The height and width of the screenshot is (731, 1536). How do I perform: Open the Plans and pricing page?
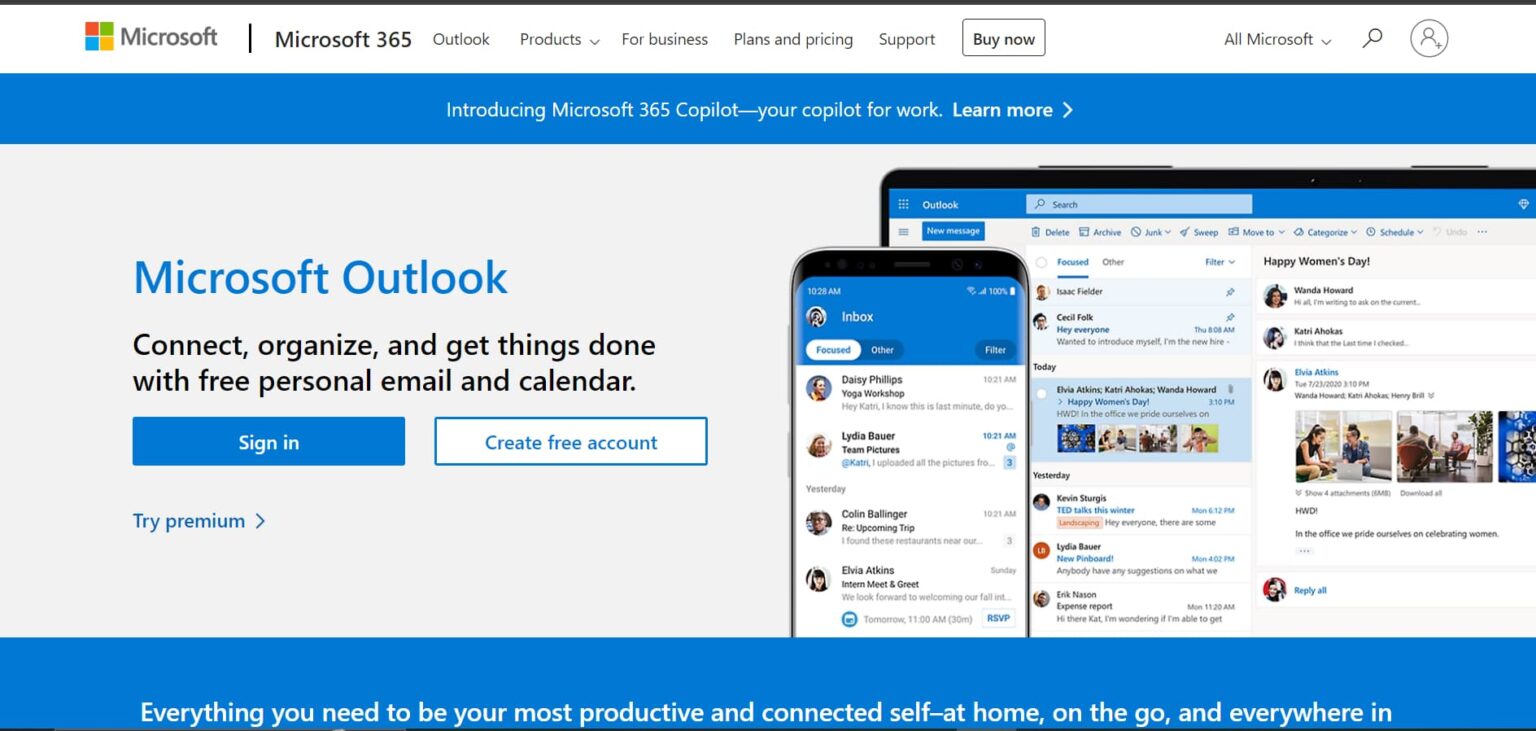[x=792, y=39]
